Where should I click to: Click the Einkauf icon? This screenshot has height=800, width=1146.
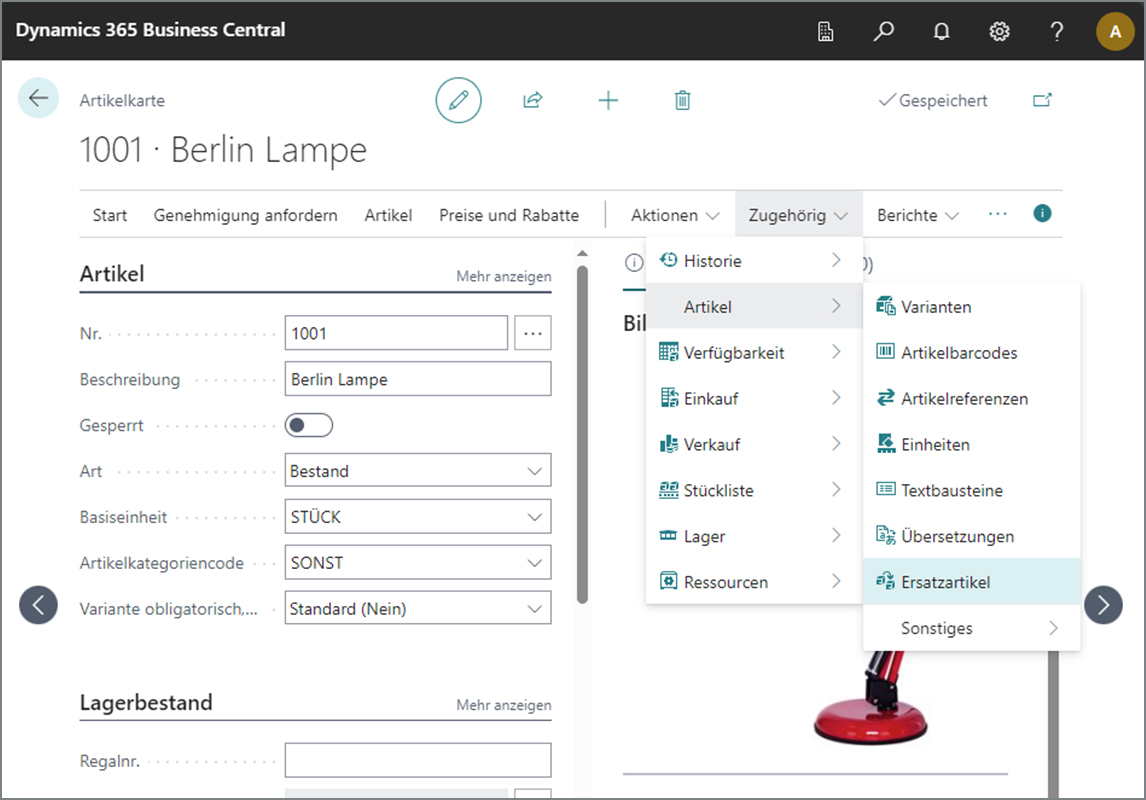(668, 398)
